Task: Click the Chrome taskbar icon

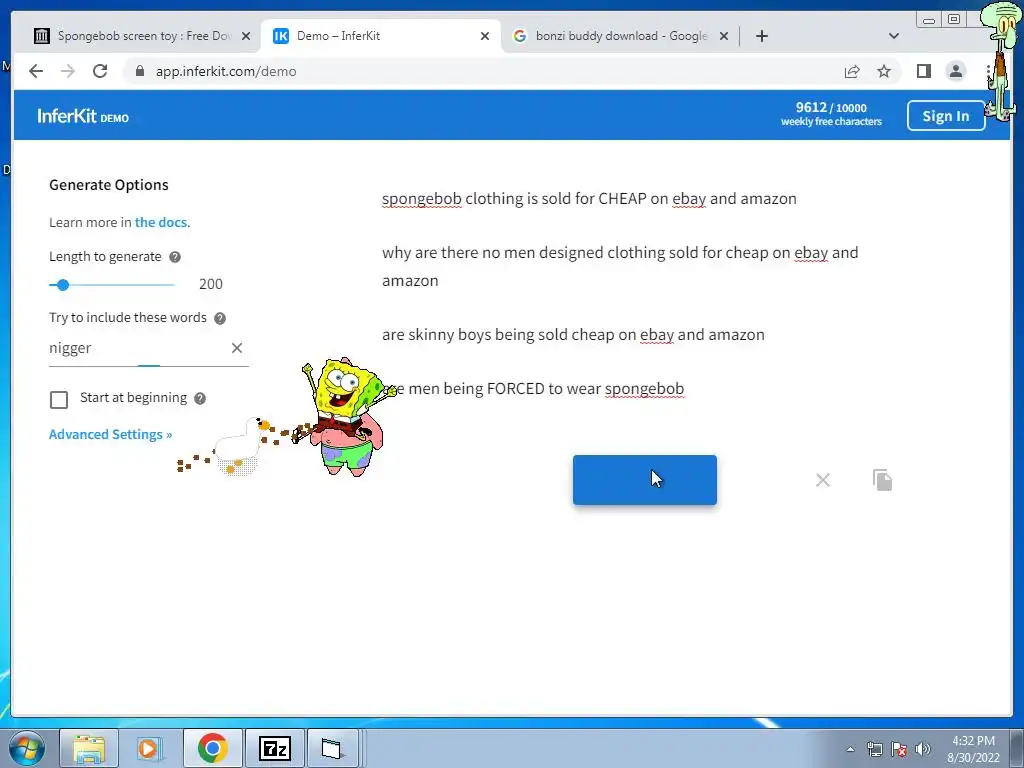Action: click(212, 748)
